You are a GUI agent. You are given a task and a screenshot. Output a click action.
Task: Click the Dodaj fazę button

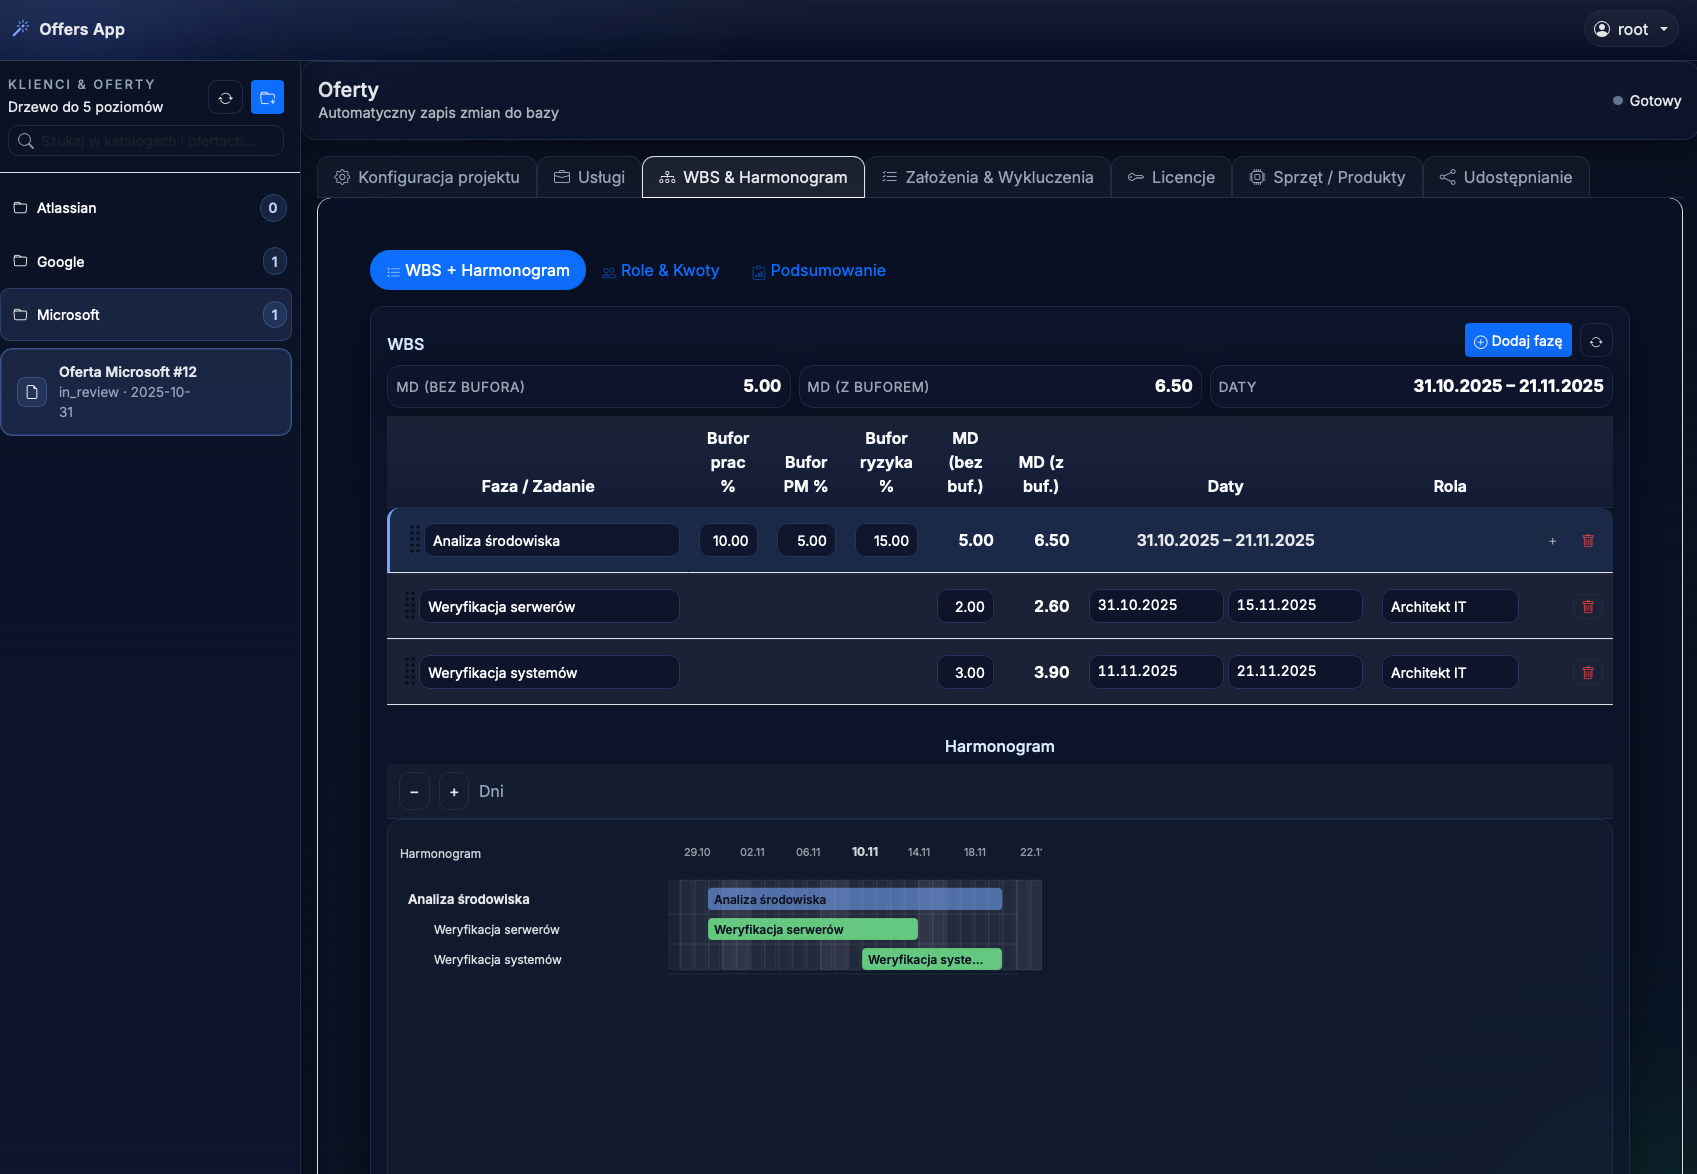click(1517, 341)
